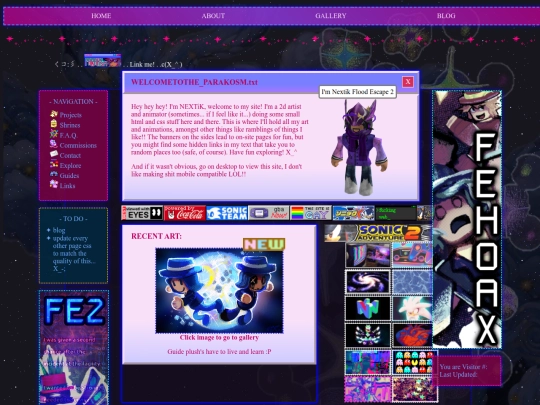The height and width of the screenshot is (405, 540).
Task: Click the Pac-Man ghosts stamp
Action: pos(415,362)
